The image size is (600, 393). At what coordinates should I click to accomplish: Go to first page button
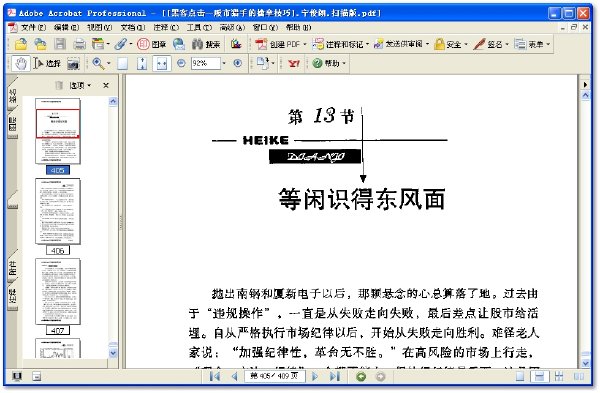tap(215, 377)
